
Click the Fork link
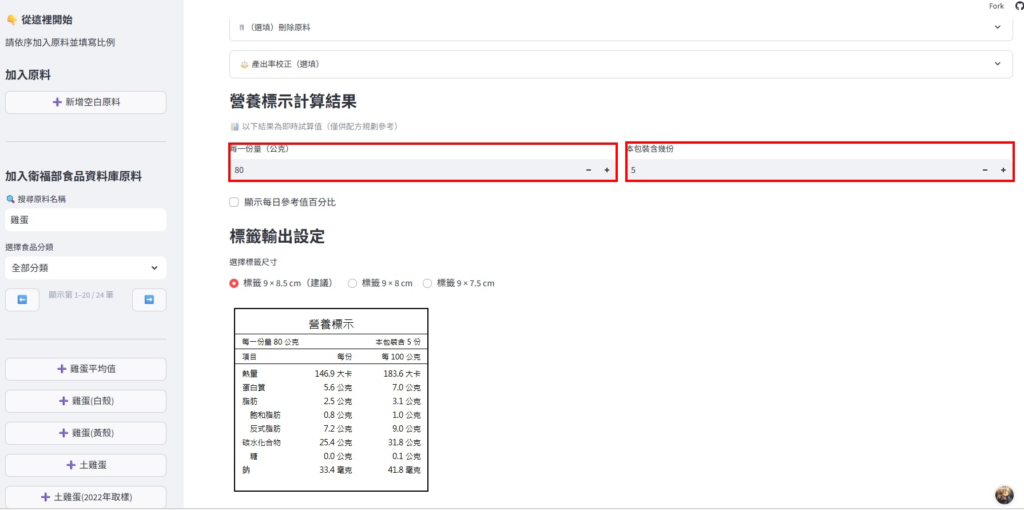[997, 6]
